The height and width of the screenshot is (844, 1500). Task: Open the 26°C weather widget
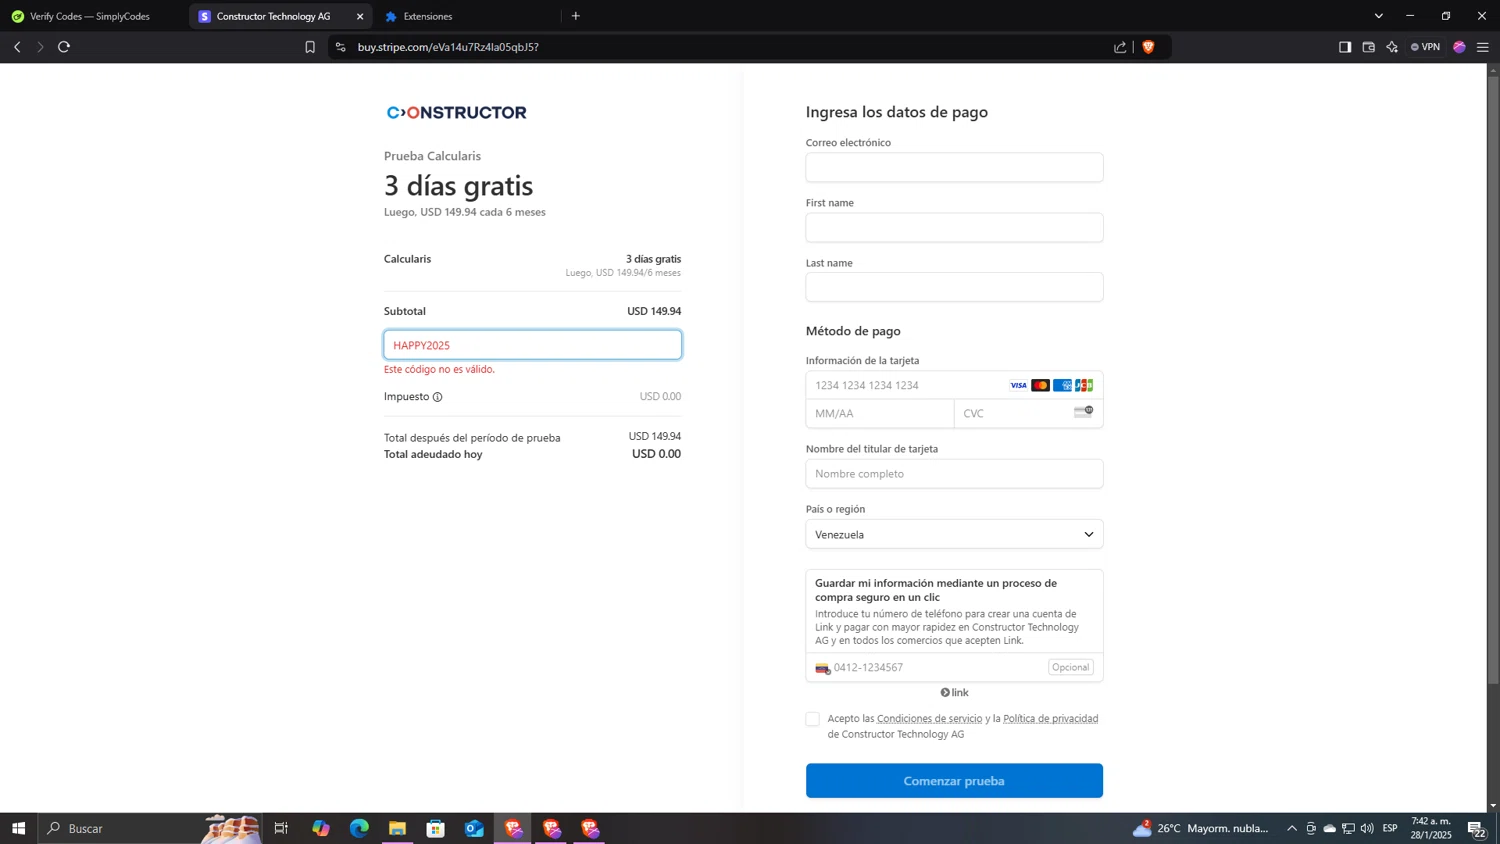click(1200, 828)
